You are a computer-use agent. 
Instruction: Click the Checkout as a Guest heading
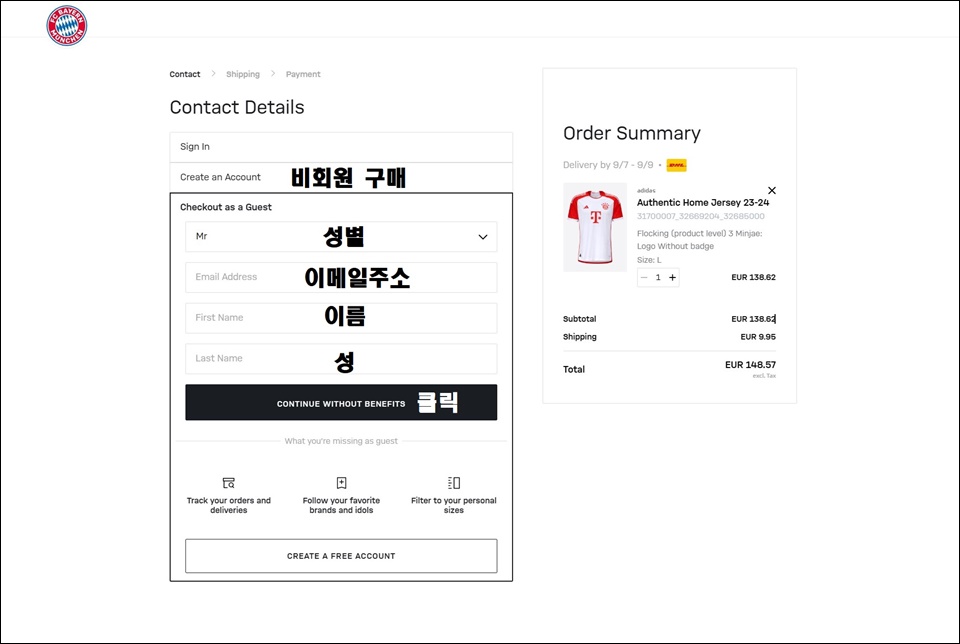tap(226, 207)
